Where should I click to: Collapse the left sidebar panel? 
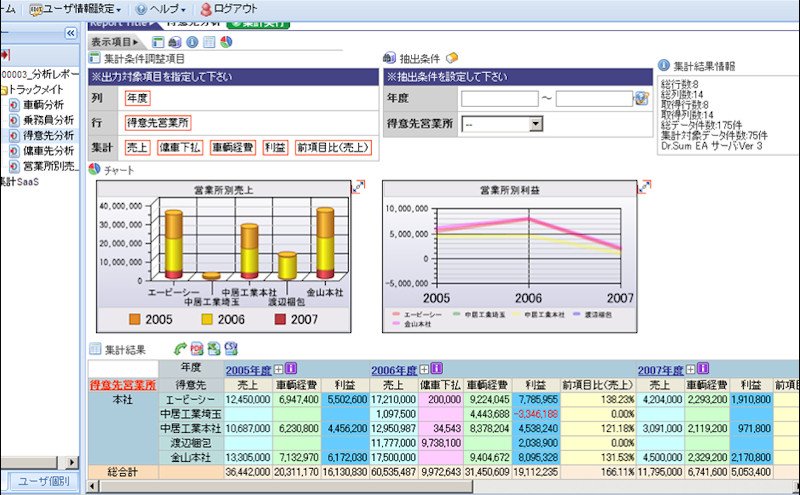click(x=70, y=33)
